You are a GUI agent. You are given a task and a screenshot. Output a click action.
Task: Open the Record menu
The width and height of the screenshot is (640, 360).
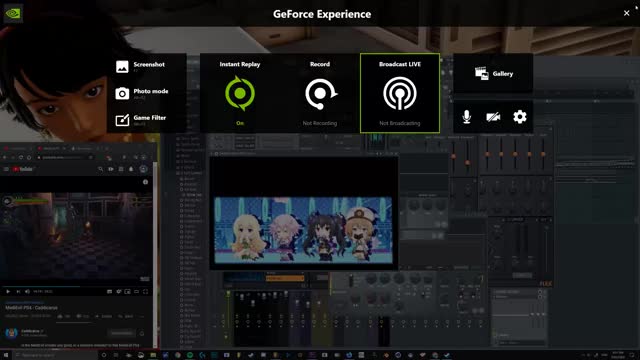pos(320,93)
